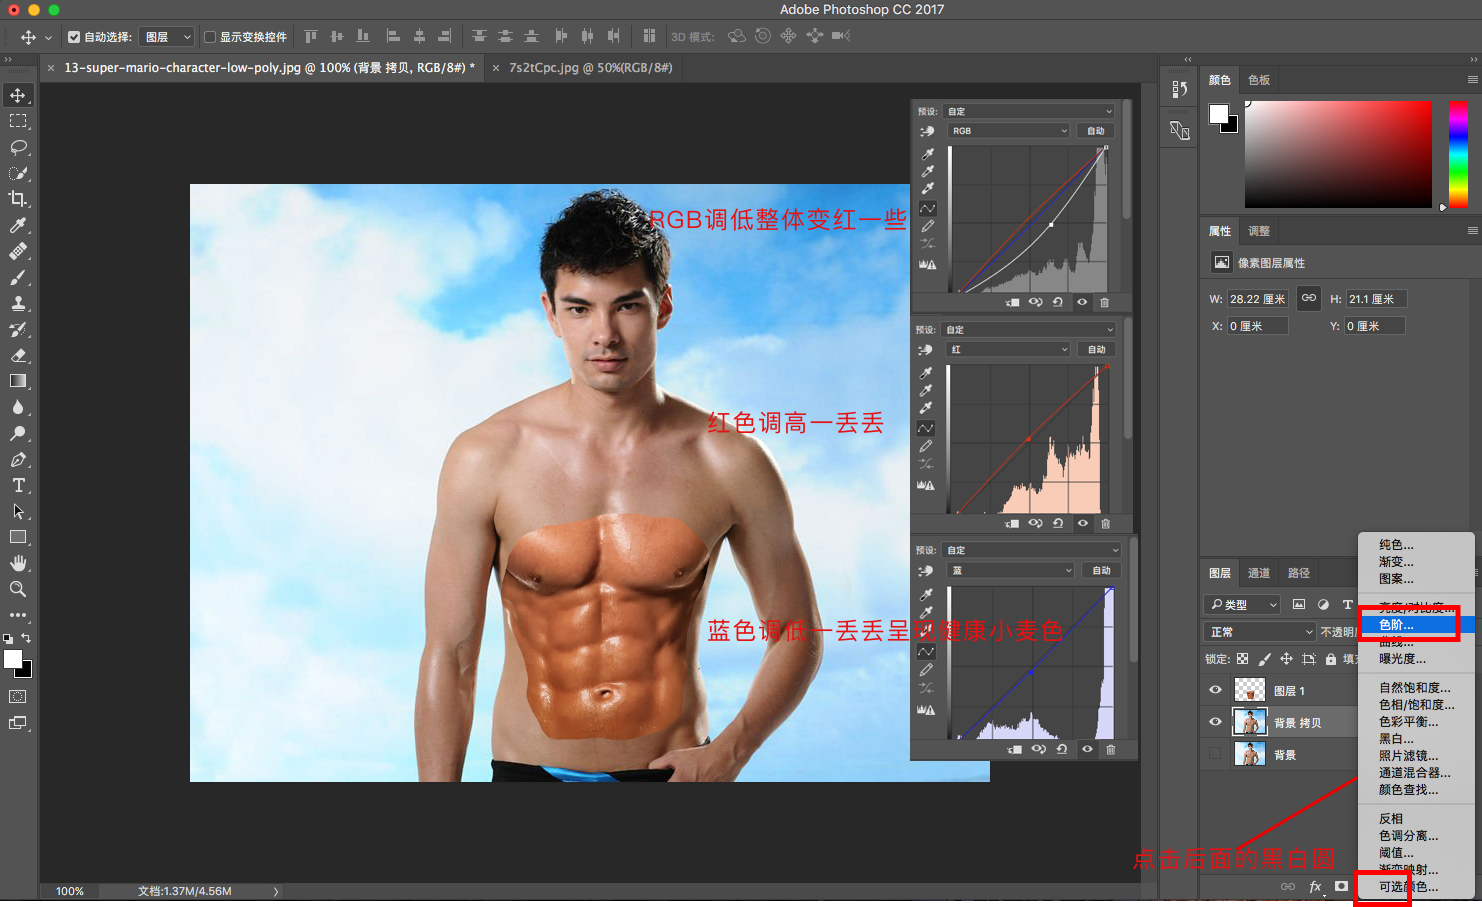Choose 色阶... from the adjustment menu
Image resolution: width=1482 pixels, height=907 pixels.
(1416, 625)
